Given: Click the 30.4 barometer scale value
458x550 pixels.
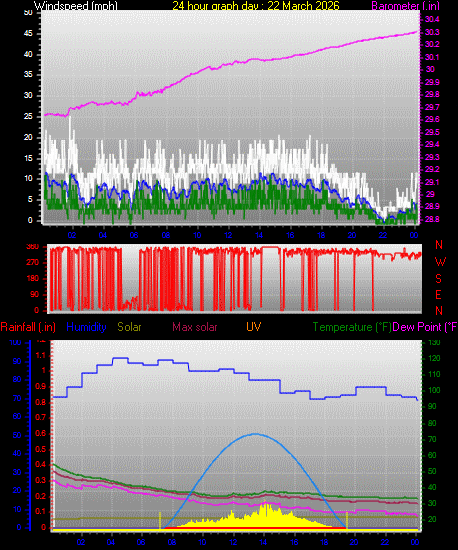Looking at the screenshot, I should coord(432,19).
